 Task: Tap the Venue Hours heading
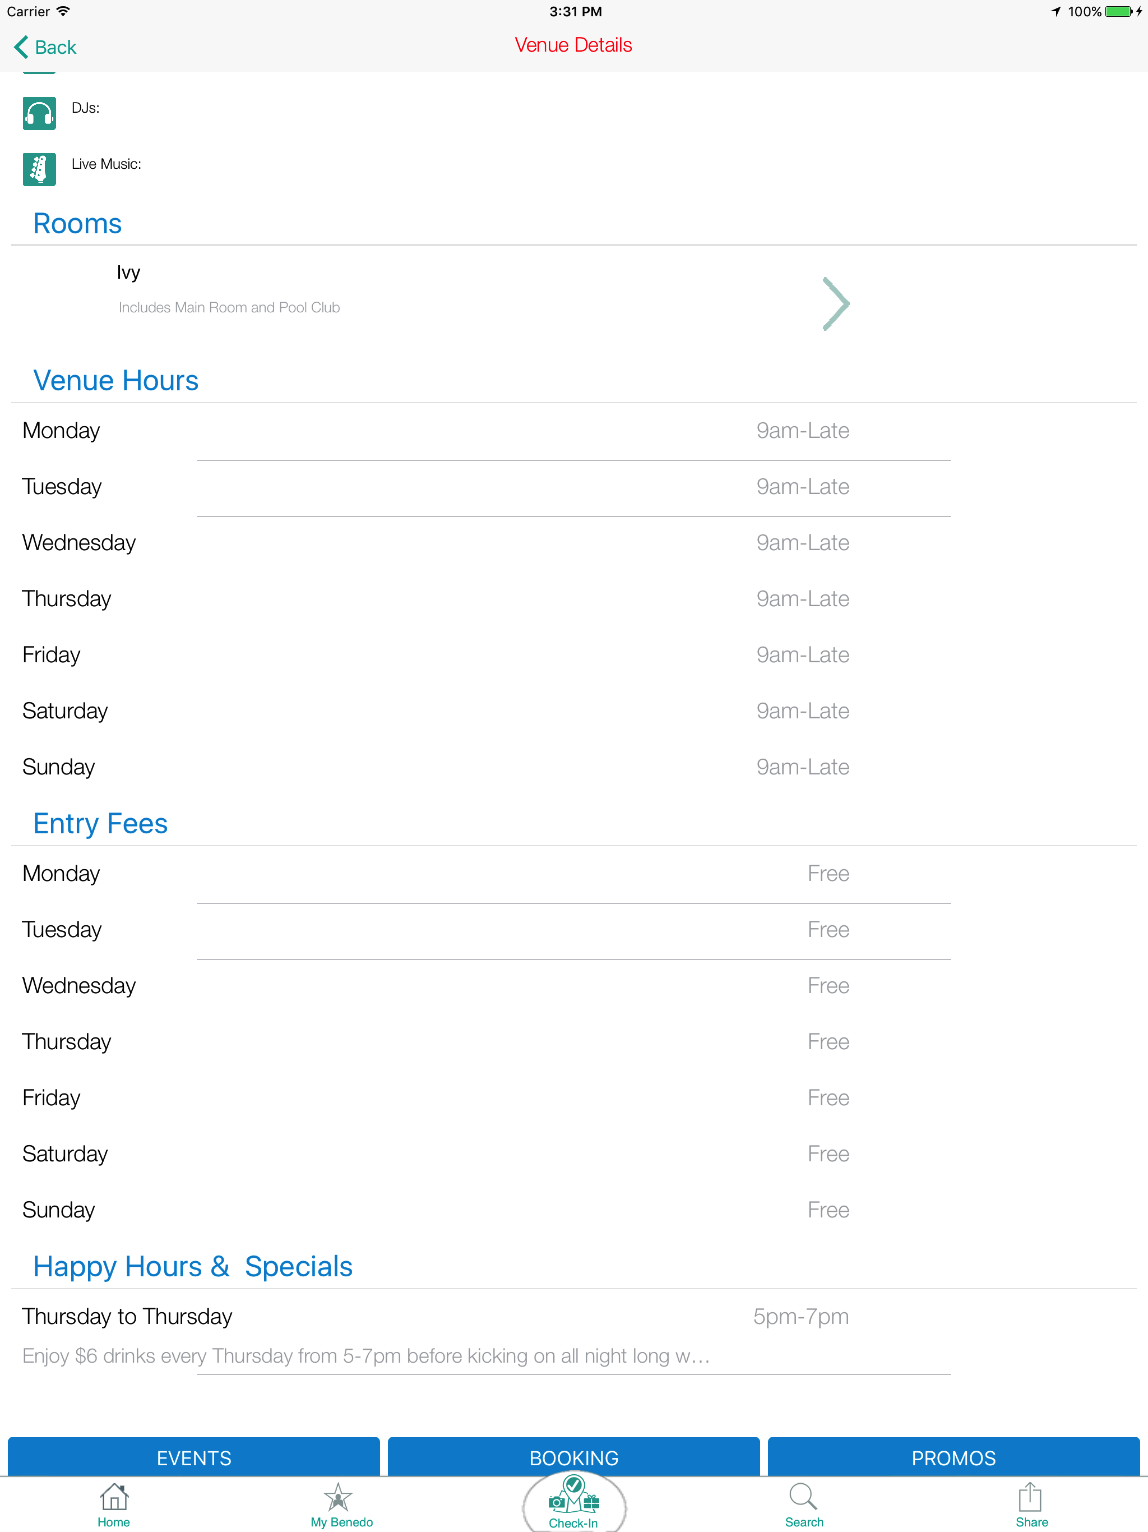click(116, 381)
